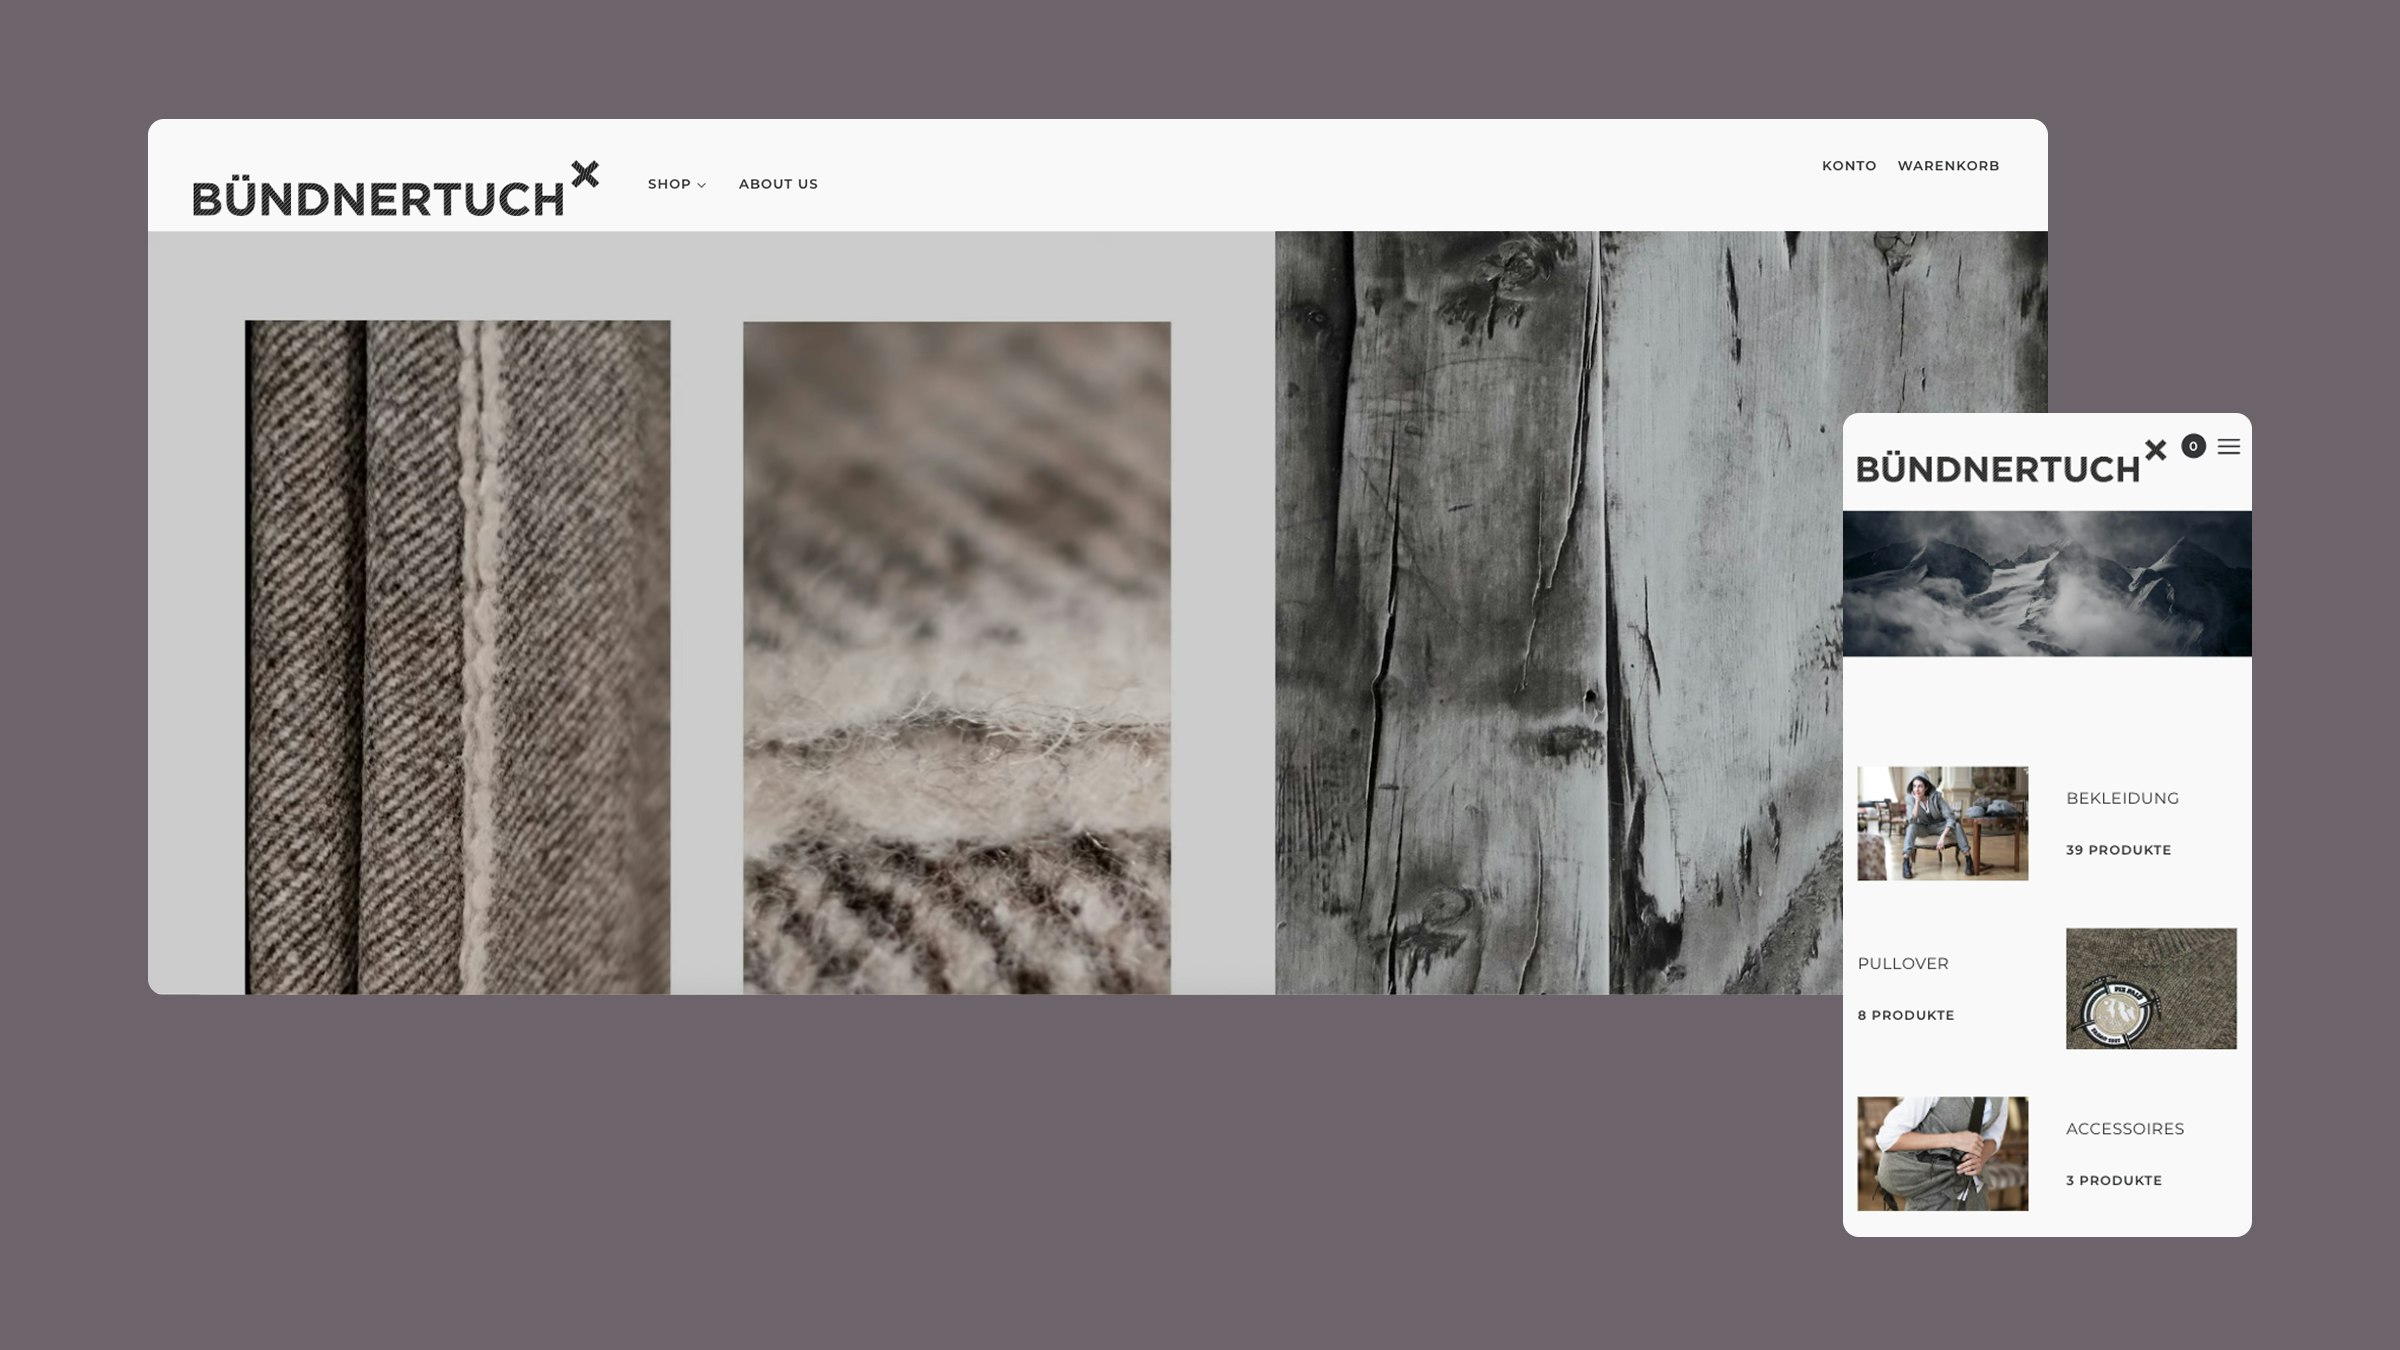This screenshot has width=2400, height=1350.
Task: Open the About Us page
Action: (778, 184)
